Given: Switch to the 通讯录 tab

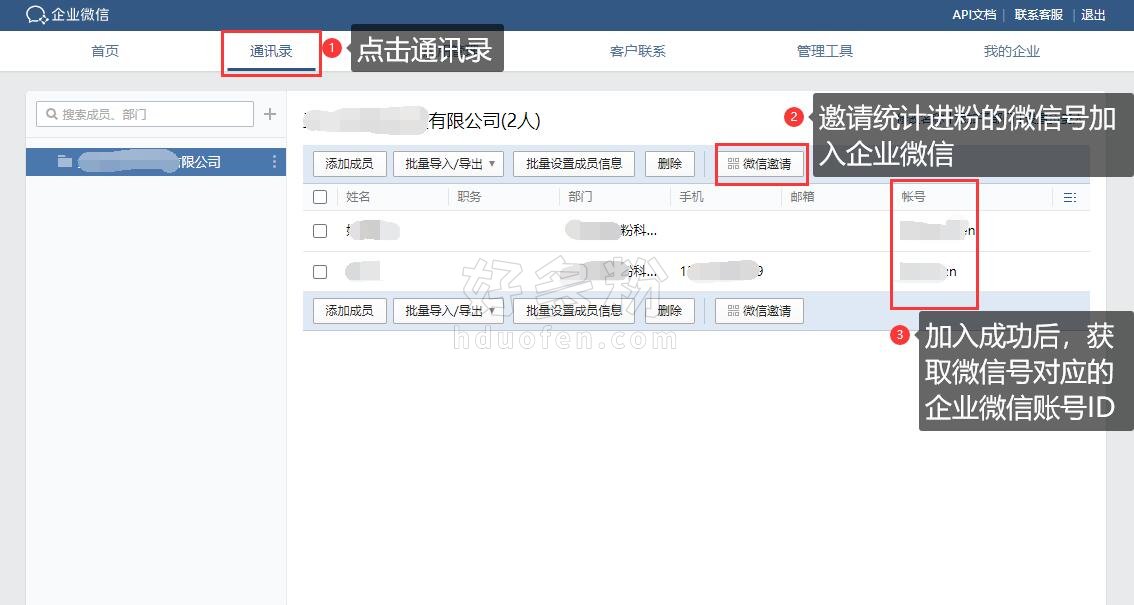Looking at the screenshot, I should pyautogui.click(x=271, y=51).
